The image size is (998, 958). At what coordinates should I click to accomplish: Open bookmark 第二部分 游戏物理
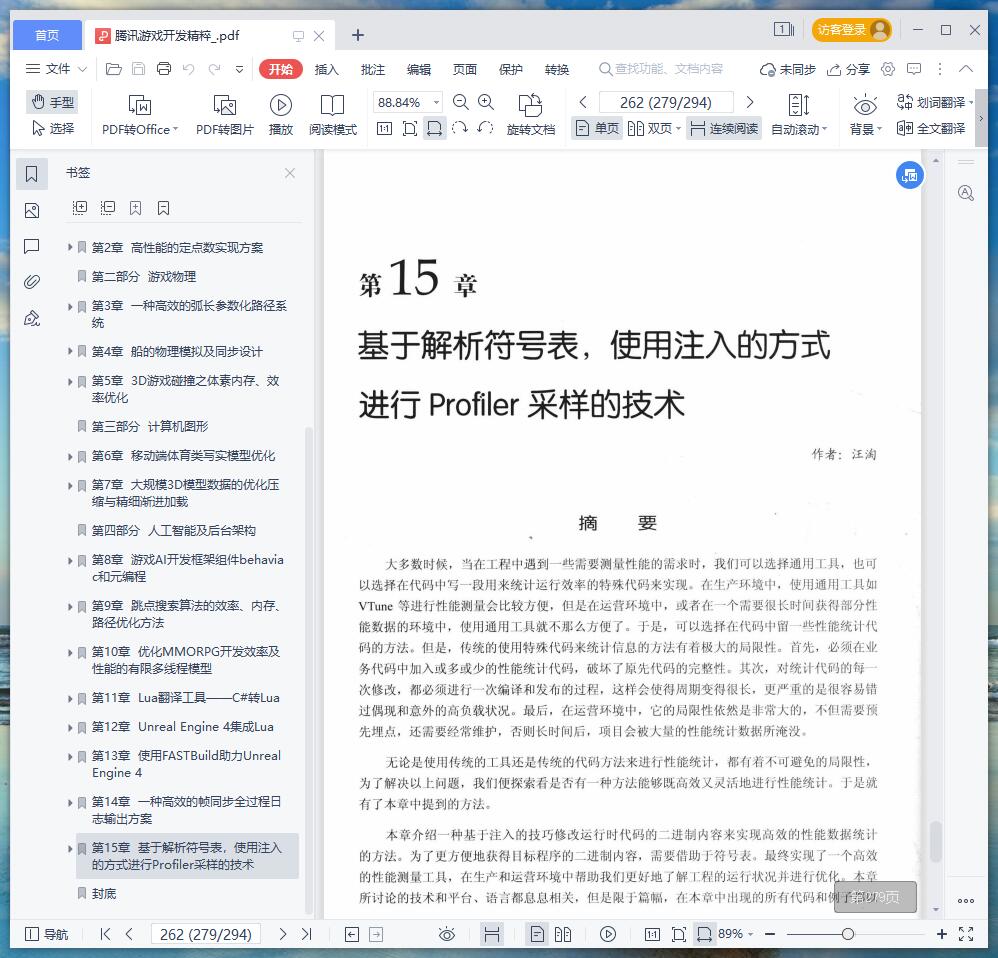click(x=144, y=276)
